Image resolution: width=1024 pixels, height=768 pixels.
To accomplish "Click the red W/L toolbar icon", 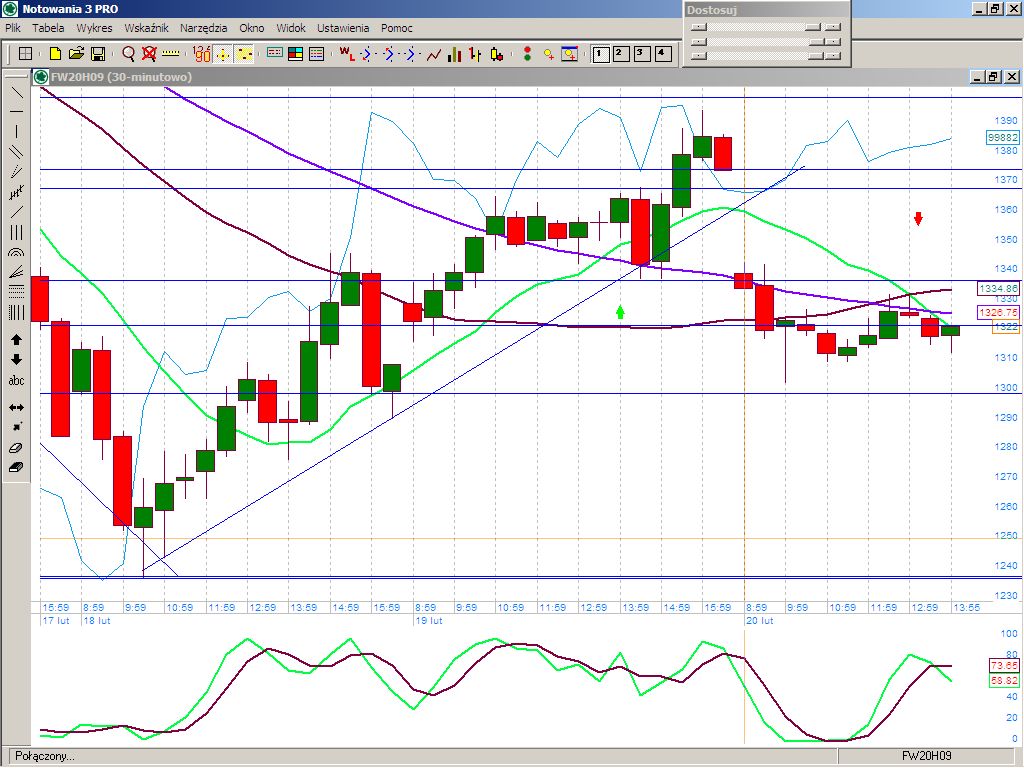I will 345,54.
